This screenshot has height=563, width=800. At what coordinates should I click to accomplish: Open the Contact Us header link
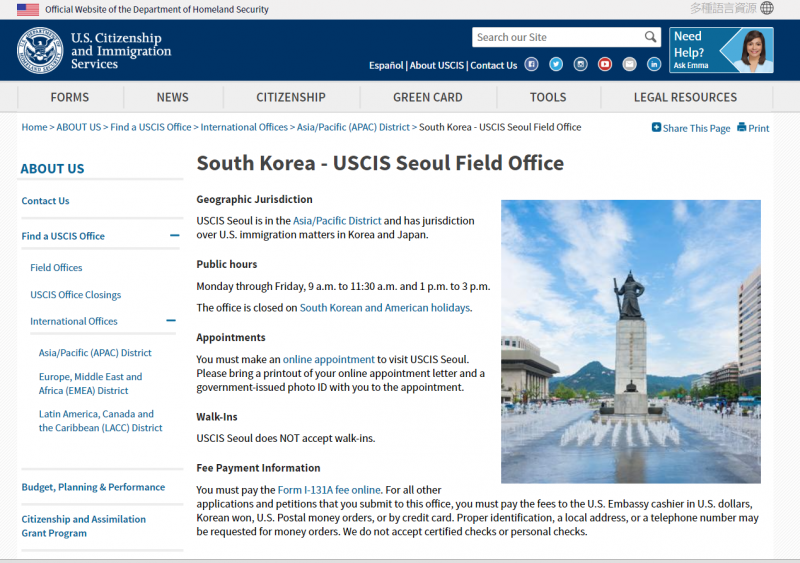(x=493, y=65)
